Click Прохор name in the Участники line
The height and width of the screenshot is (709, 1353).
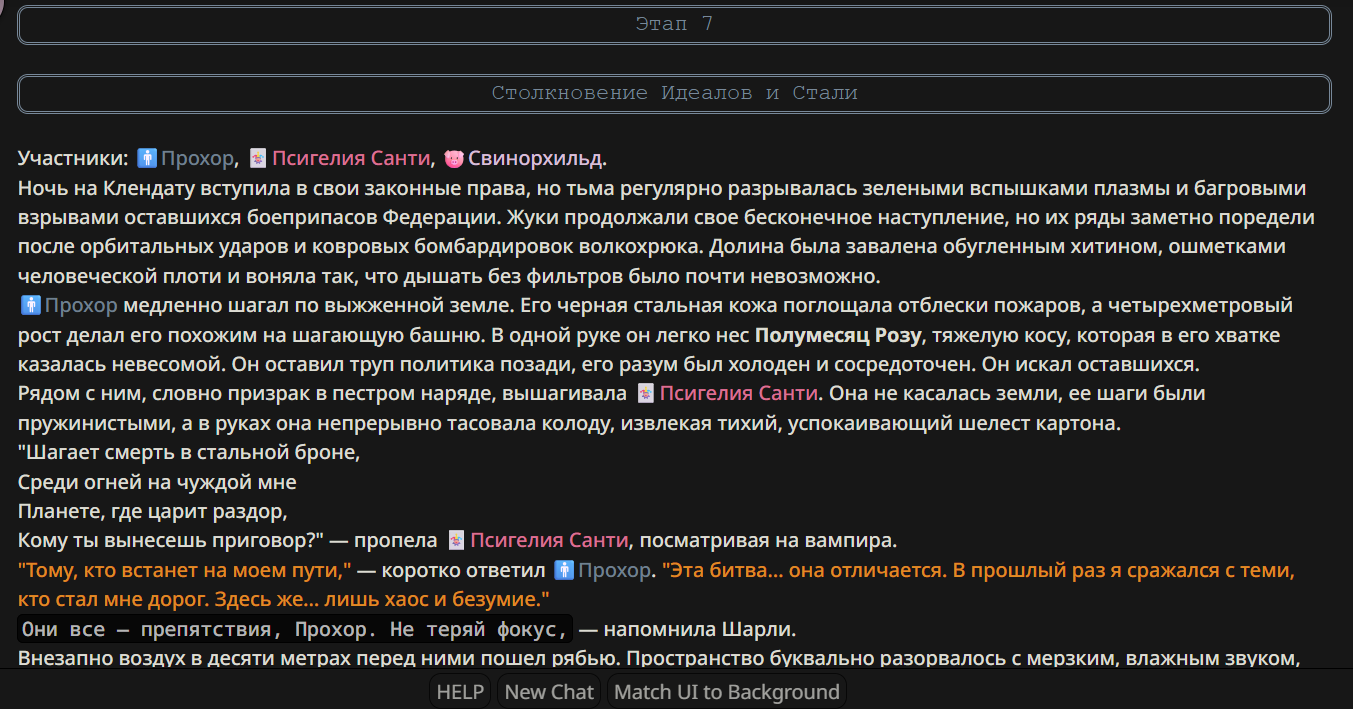(x=196, y=158)
